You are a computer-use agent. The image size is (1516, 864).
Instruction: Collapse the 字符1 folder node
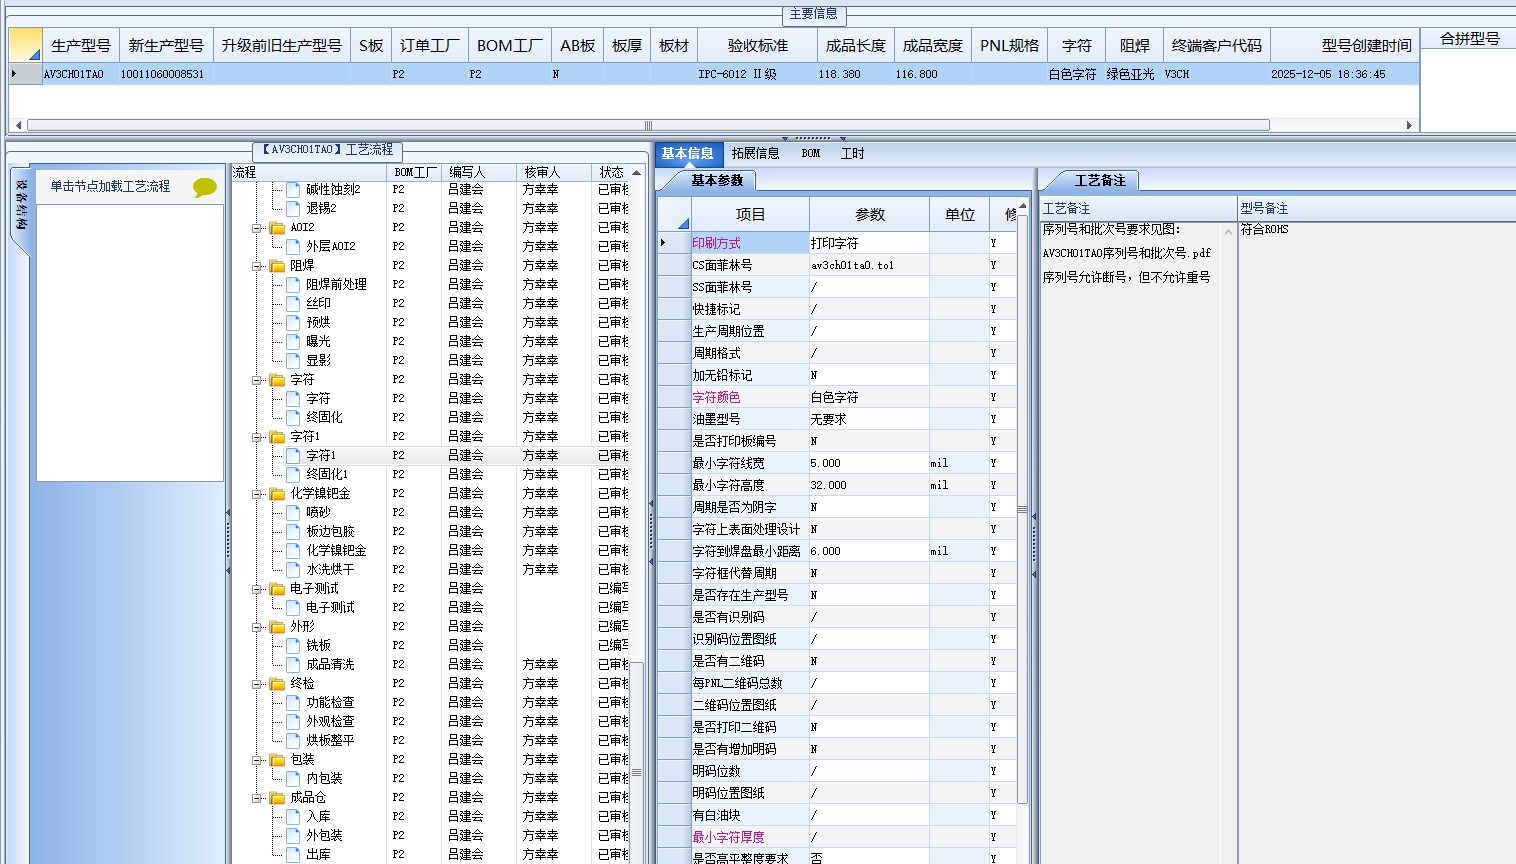pyautogui.click(x=257, y=437)
